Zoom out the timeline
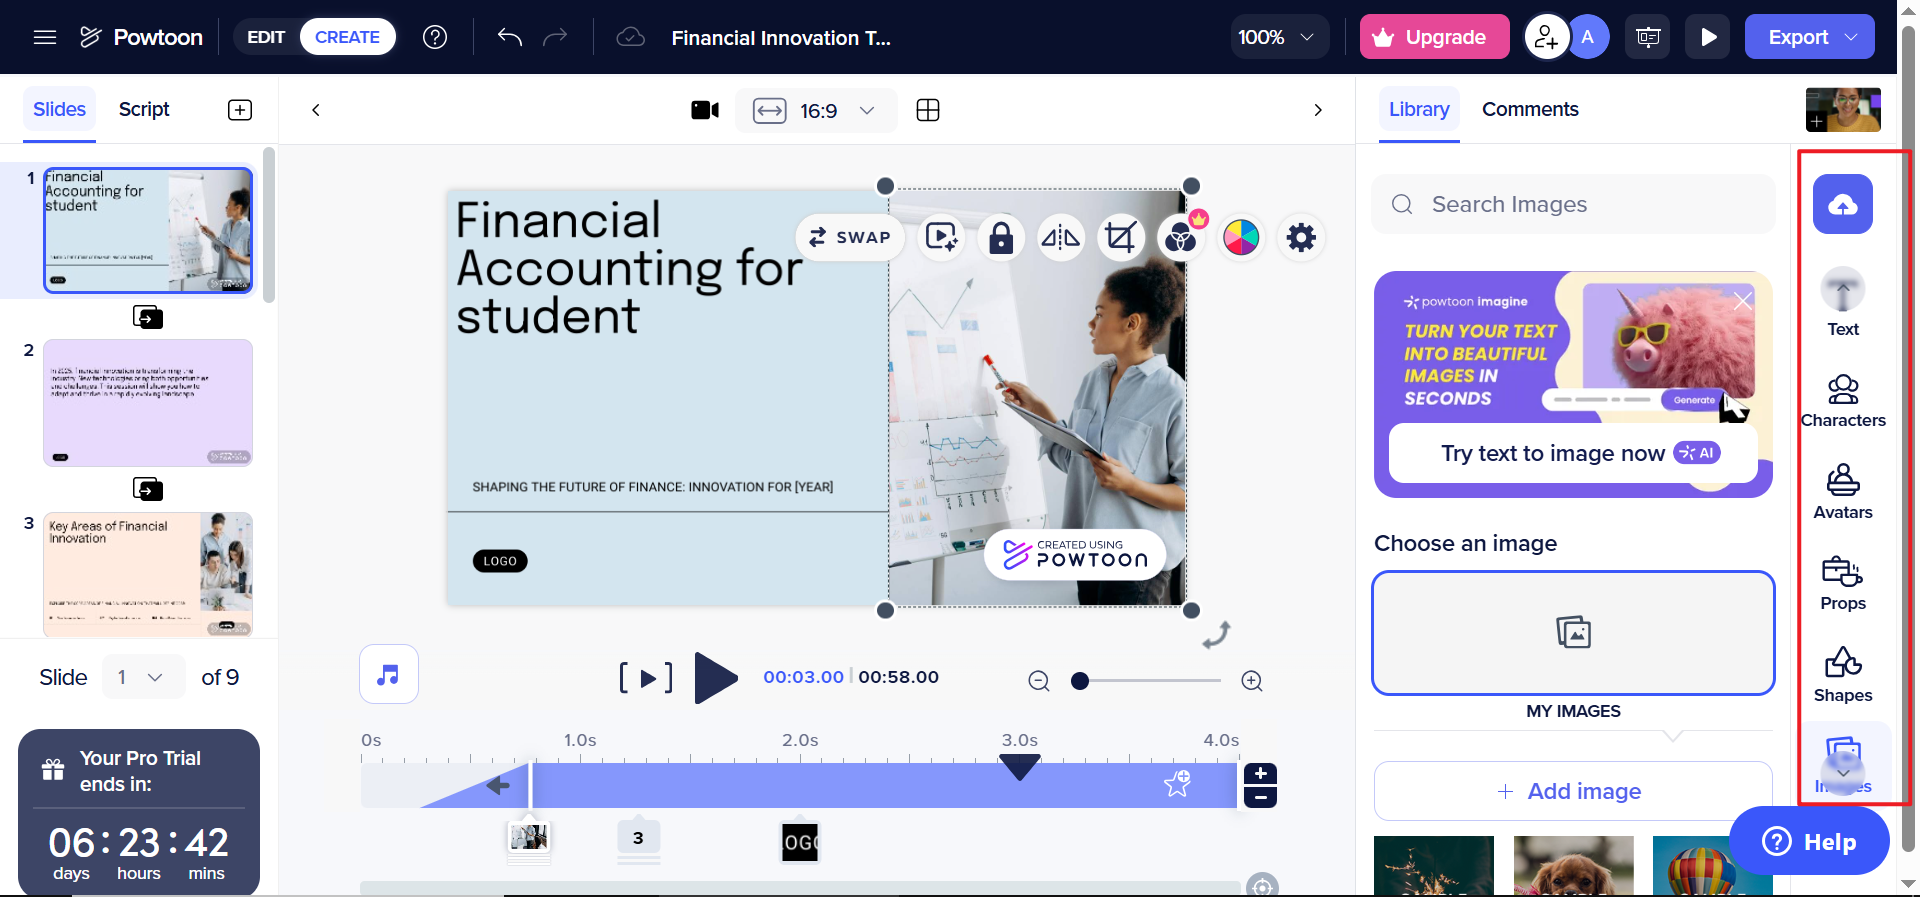This screenshot has width=1920, height=897. coord(1039,681)
